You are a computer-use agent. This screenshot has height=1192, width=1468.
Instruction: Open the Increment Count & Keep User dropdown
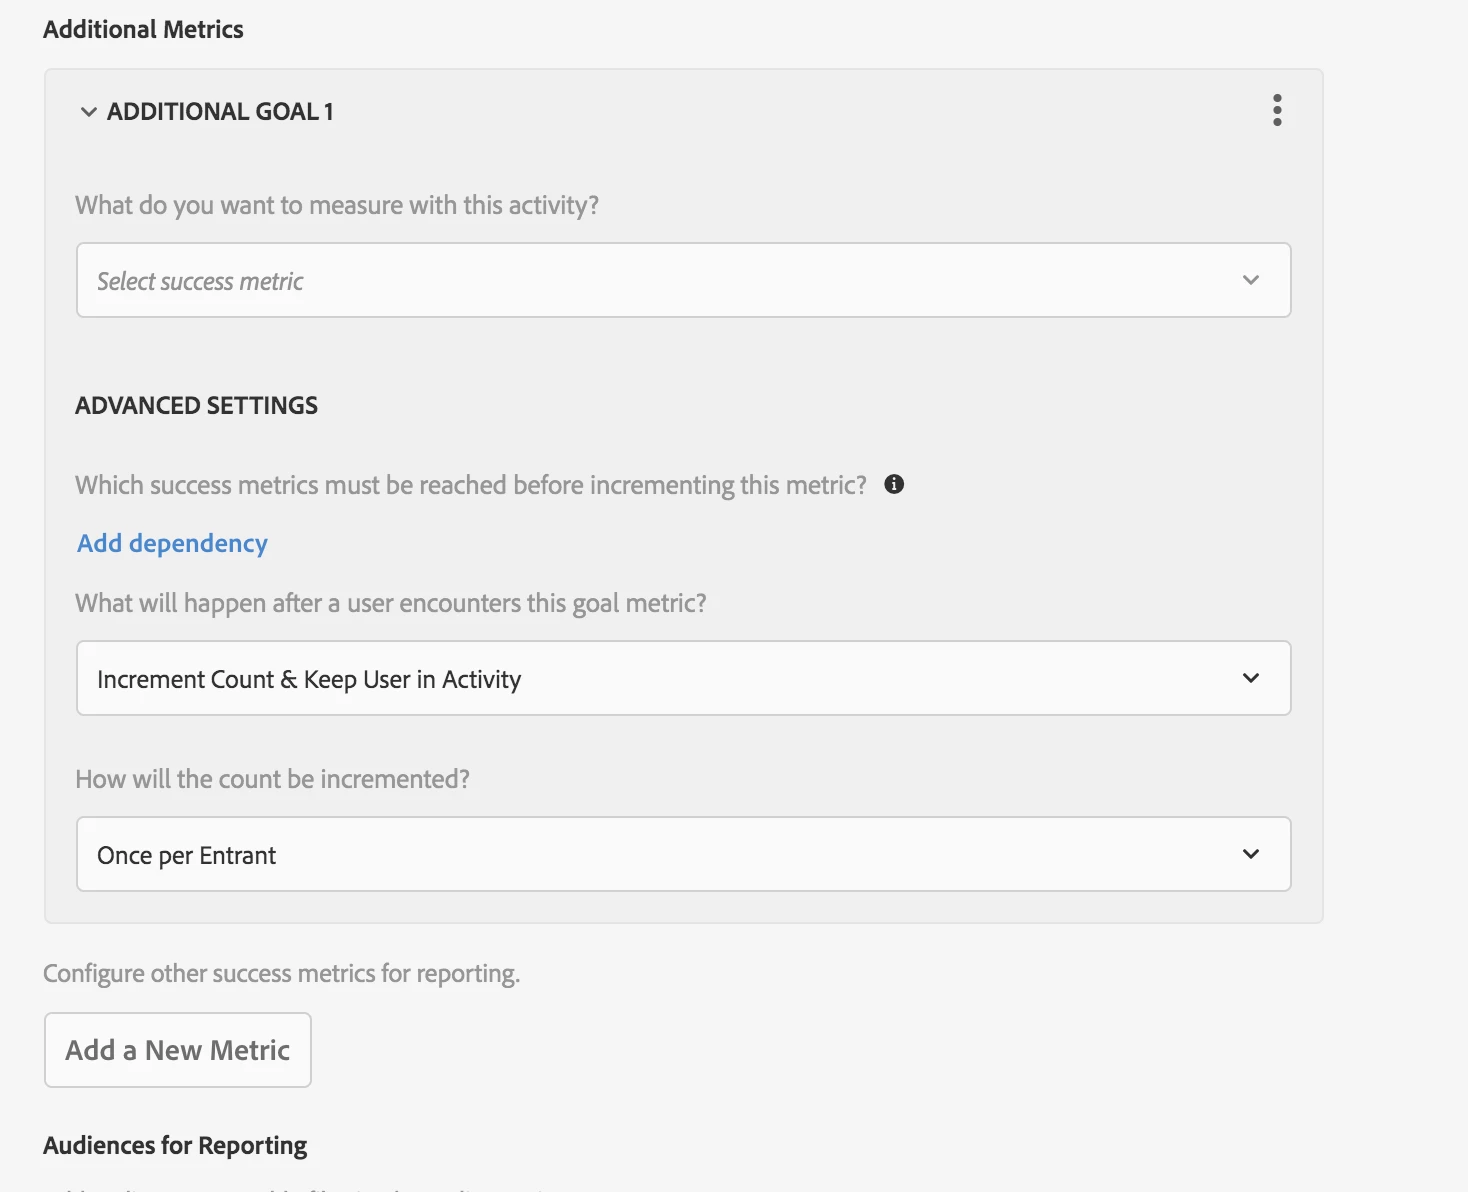(660, 679)
